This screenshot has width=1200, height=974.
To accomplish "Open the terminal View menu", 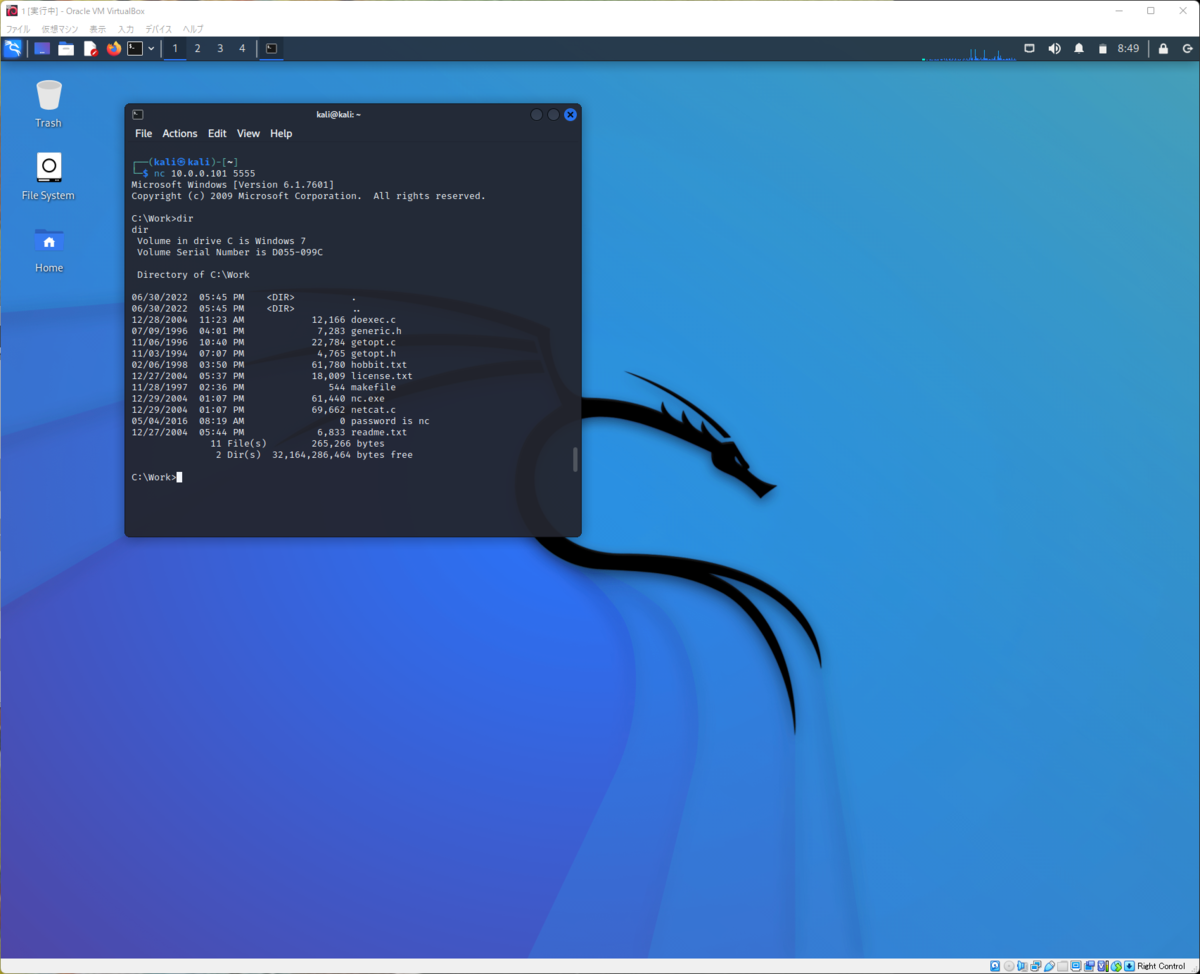I will [x=248, y=133].
